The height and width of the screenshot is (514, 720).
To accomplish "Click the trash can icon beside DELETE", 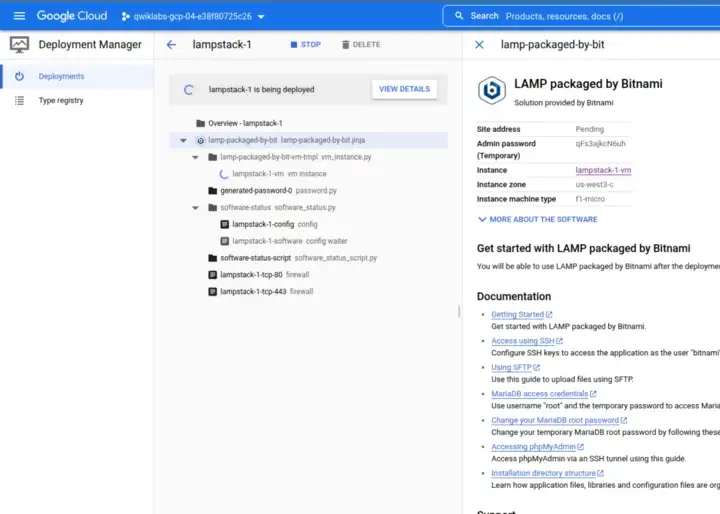I will 345,45.
